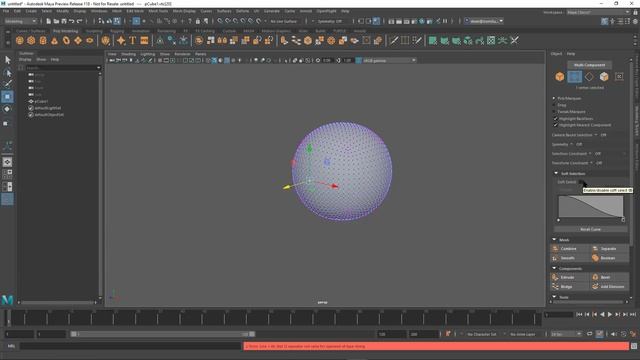Open the Modeling menu set dropdown
The image size is (640, 360).
20,21
